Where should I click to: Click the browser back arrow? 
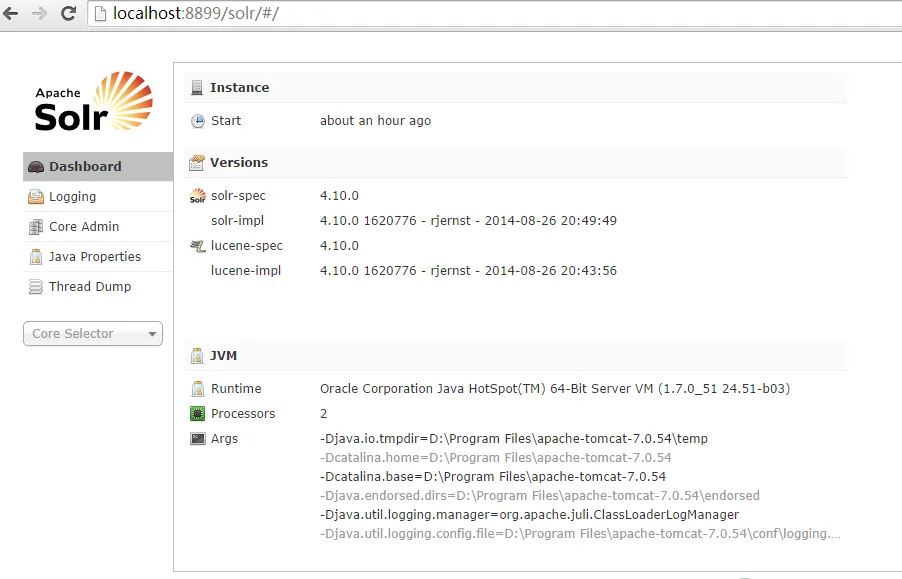pyautogui.click(x=10, y=13)
